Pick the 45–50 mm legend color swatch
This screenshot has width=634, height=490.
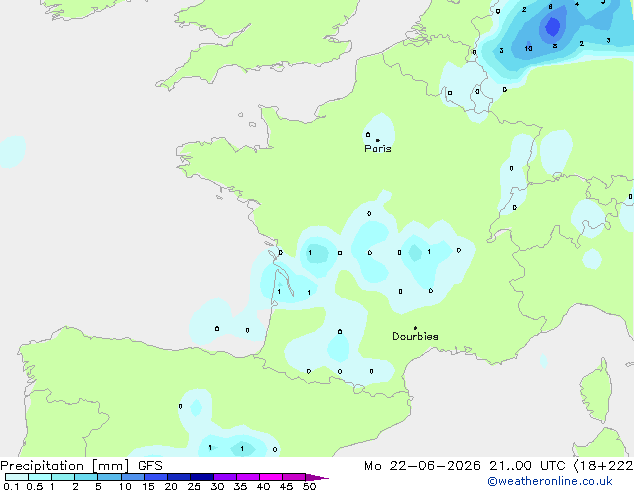pos(294,477)
